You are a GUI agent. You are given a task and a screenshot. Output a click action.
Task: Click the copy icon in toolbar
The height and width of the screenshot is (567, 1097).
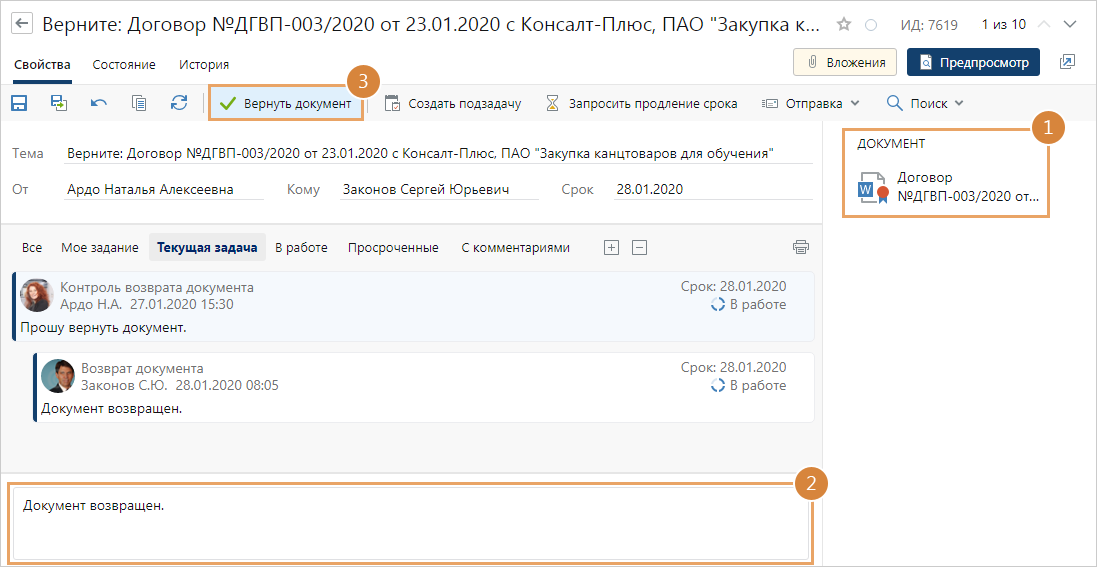pos(139,103)
